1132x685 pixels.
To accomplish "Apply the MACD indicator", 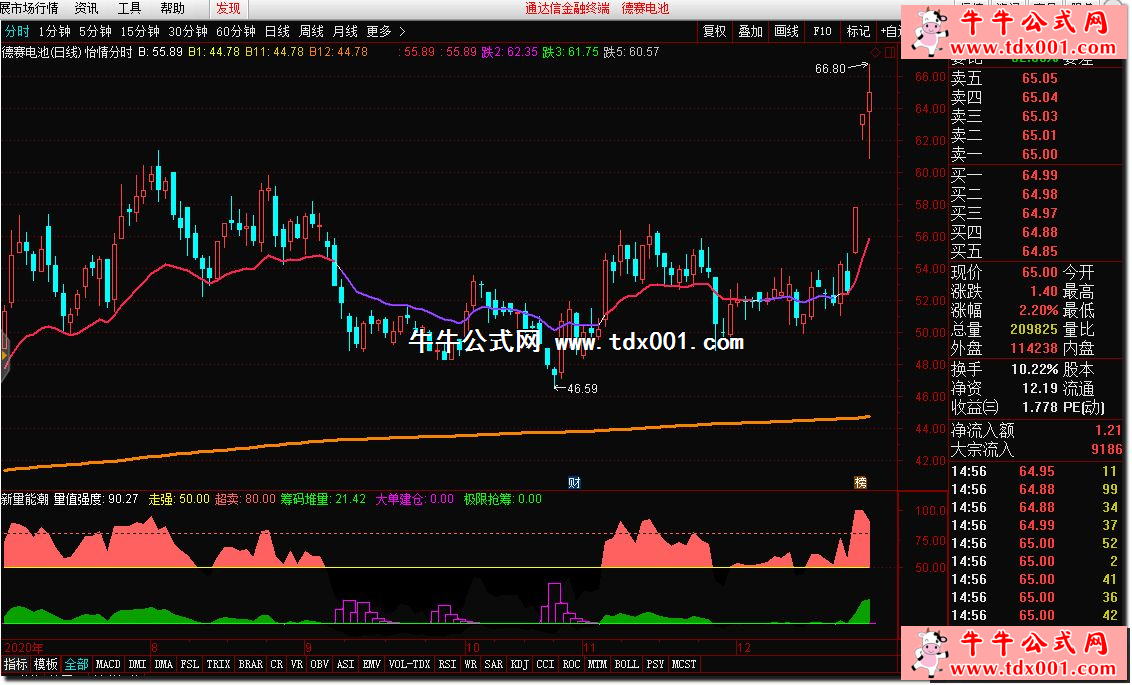I will click(108, 664).
